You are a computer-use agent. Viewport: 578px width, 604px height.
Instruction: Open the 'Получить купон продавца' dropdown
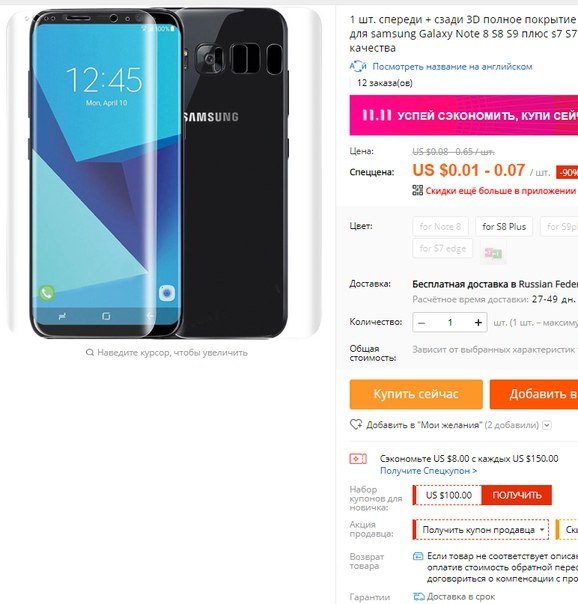click(x=481, y=530)
